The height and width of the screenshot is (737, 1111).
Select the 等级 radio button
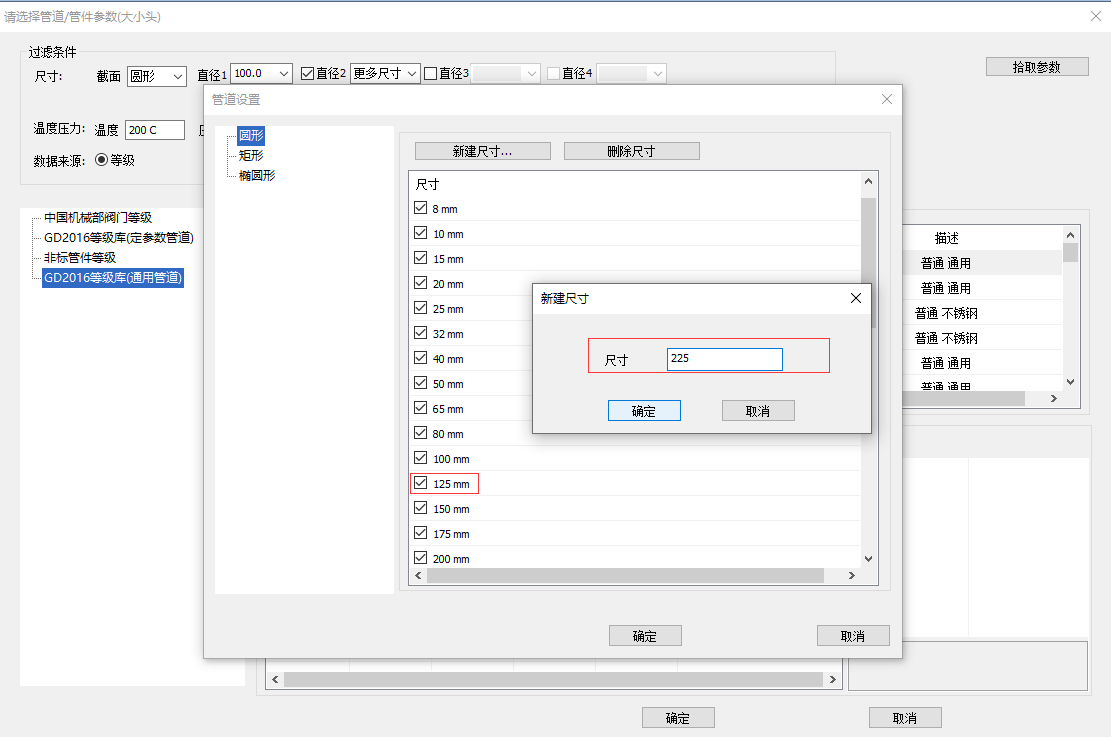[101, 159]
